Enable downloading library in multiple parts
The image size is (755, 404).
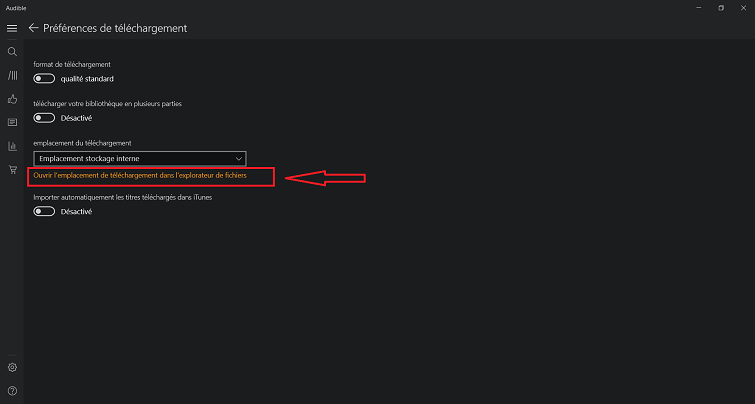coord(44,118)
